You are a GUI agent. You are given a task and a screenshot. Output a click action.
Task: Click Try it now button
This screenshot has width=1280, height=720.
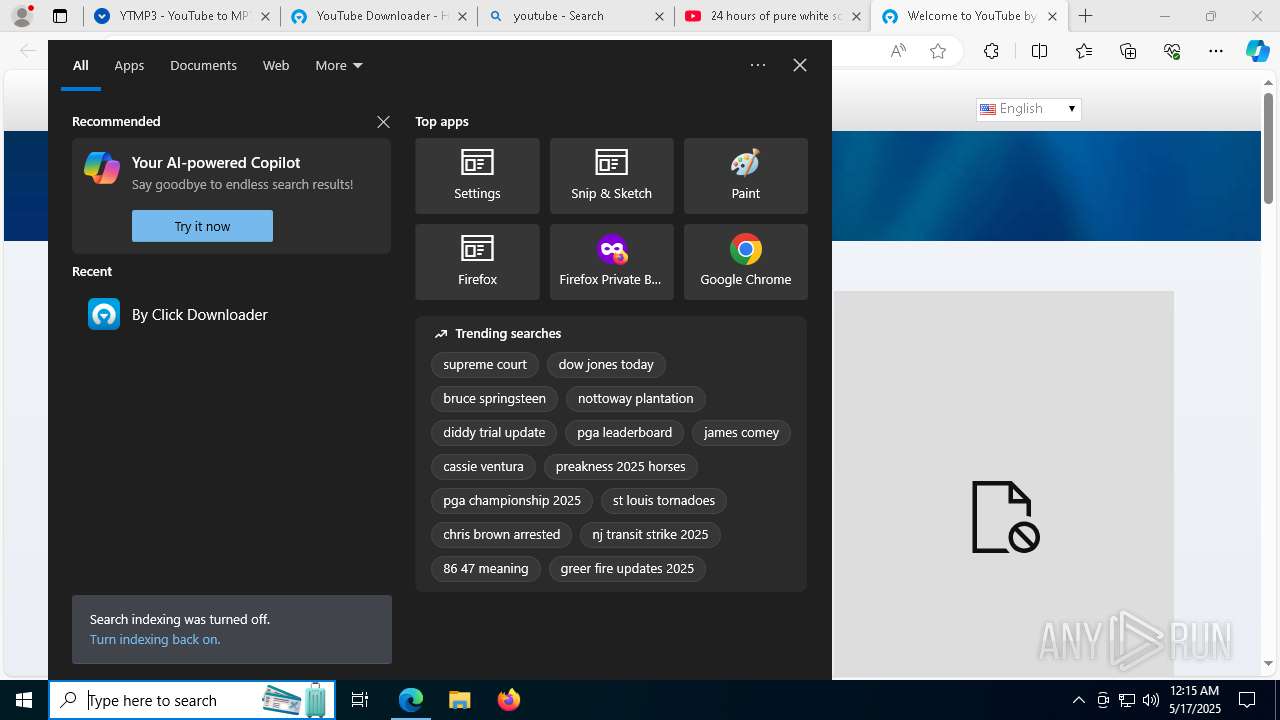point(202,226)
